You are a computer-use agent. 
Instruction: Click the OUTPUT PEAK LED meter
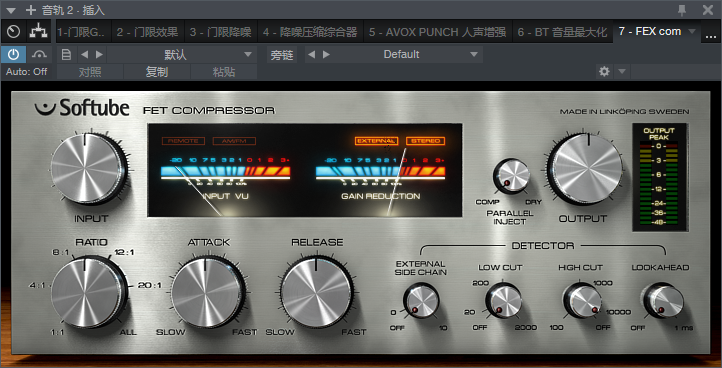click(659, 177)
